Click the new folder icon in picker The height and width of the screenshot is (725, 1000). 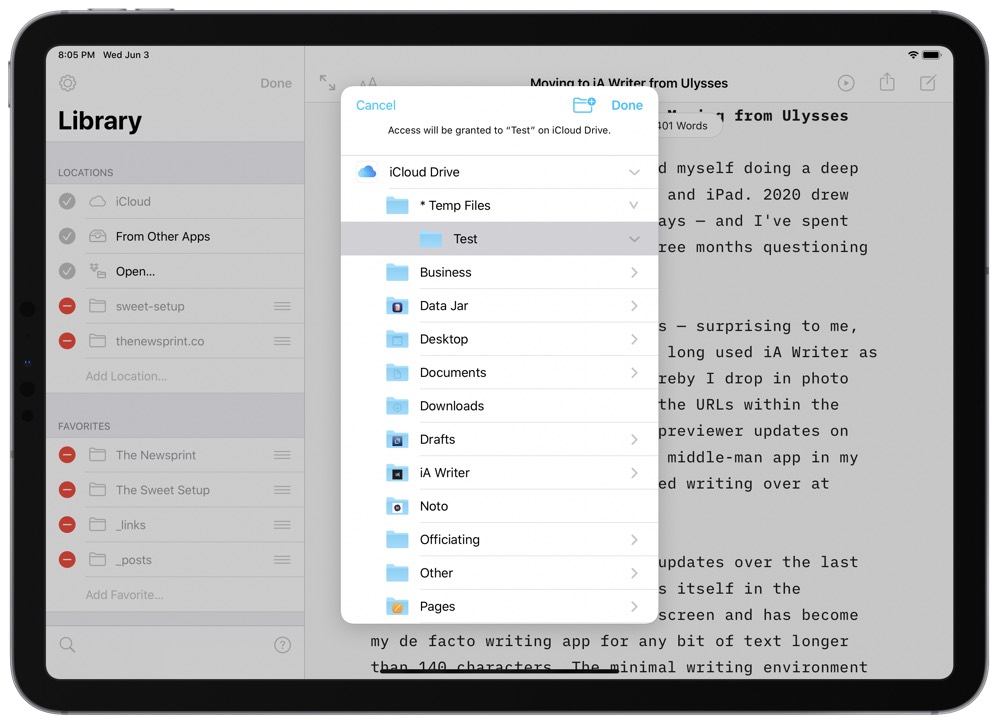point(584,105)
